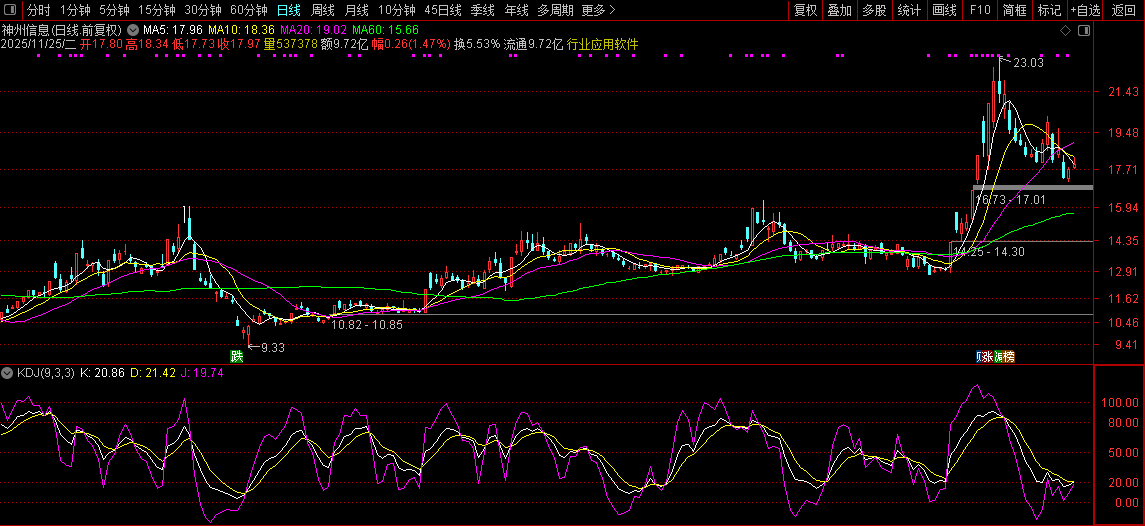
Task: Switch to the 60分钟 period tab
Action: click(x=248, y=10)
